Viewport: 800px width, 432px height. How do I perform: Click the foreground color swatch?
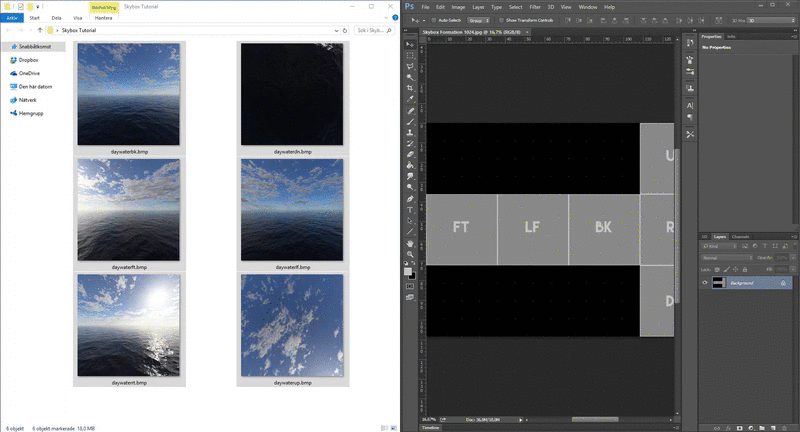(408, 271)
